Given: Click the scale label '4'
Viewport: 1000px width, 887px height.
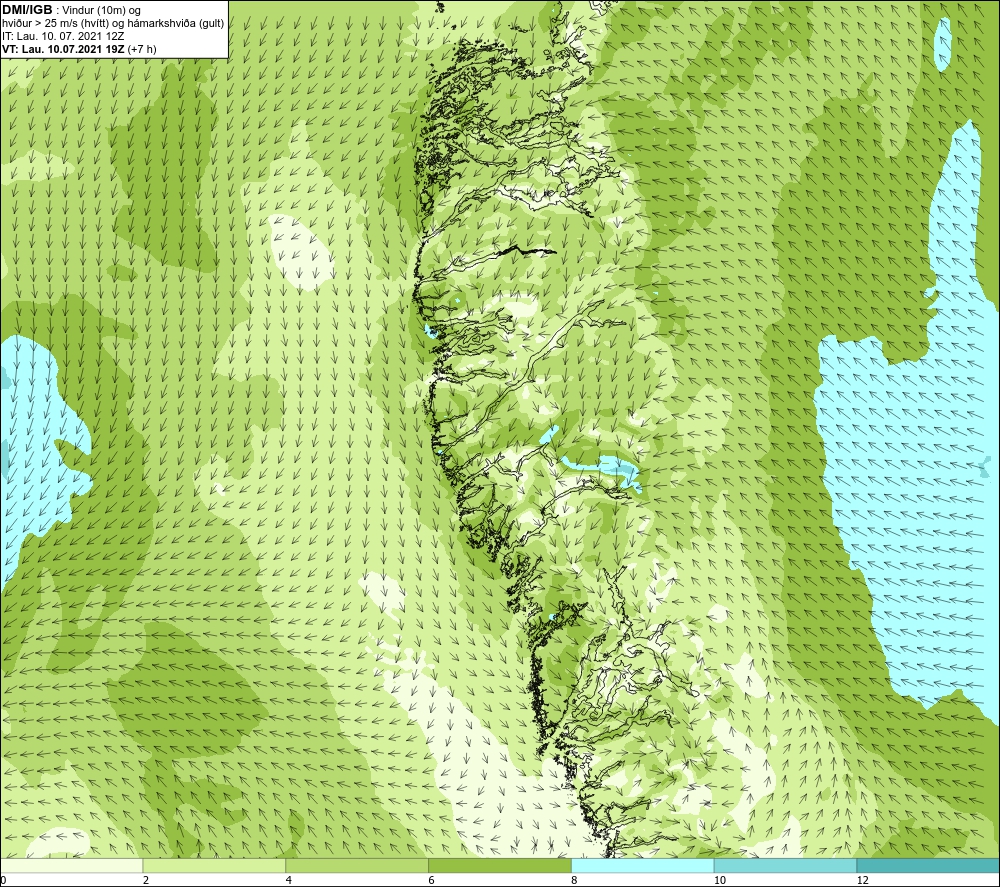Looking at the screenshot, I should pyautogui.click(x=289, y=880).
